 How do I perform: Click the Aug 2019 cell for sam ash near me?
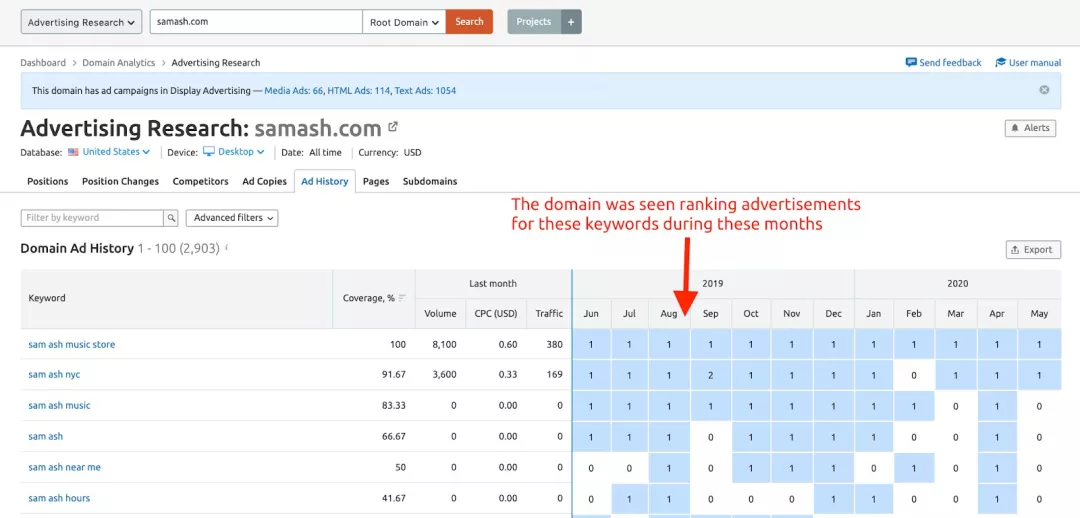[669, 468]
